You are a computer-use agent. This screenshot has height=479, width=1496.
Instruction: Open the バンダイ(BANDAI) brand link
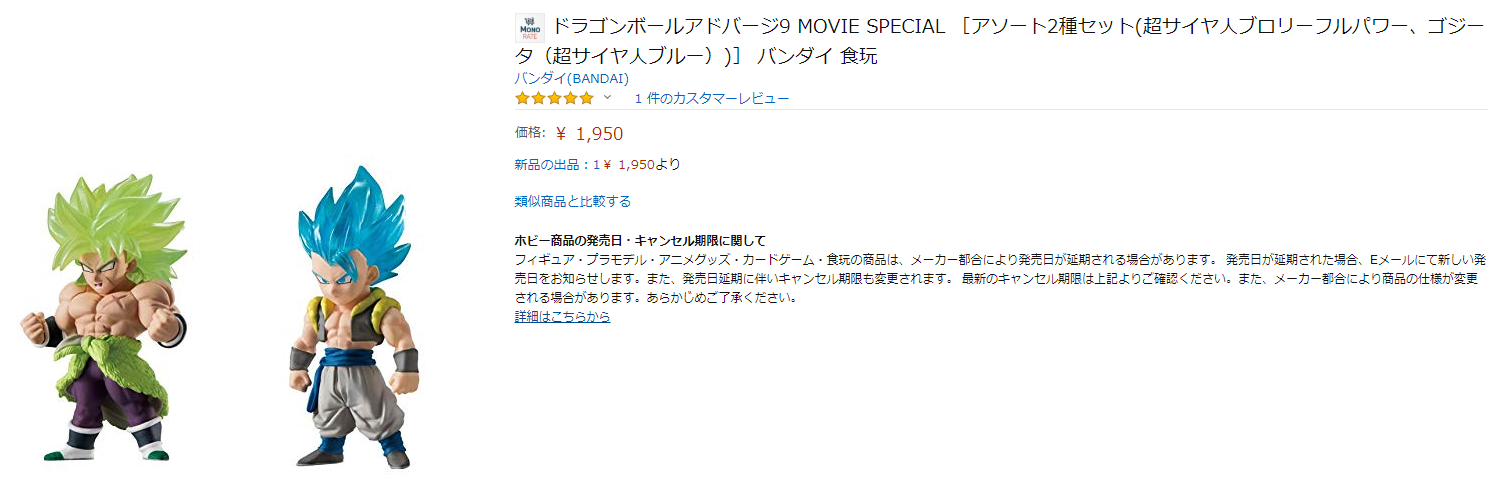point(571,78)
